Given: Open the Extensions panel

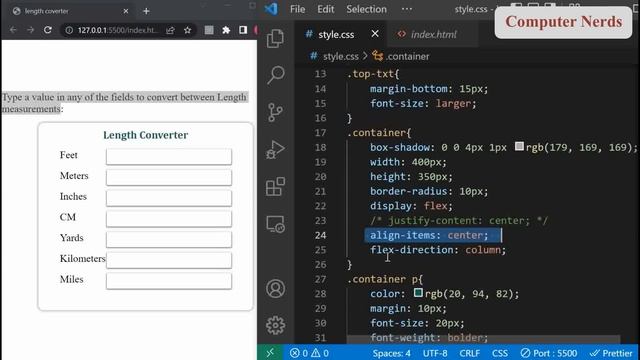Looking at the screenshot, I should pos(276,187).
